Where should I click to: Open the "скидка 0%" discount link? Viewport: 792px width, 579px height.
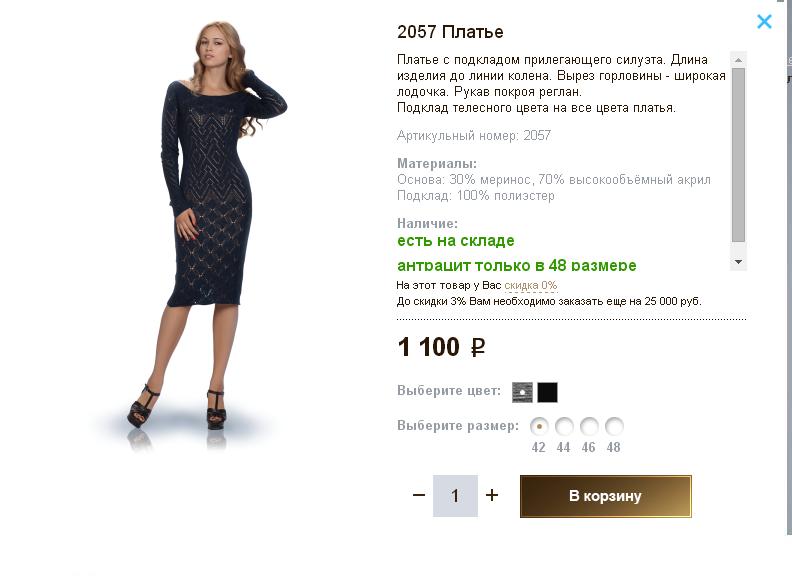pyautogui.click(x=530, y=286)
